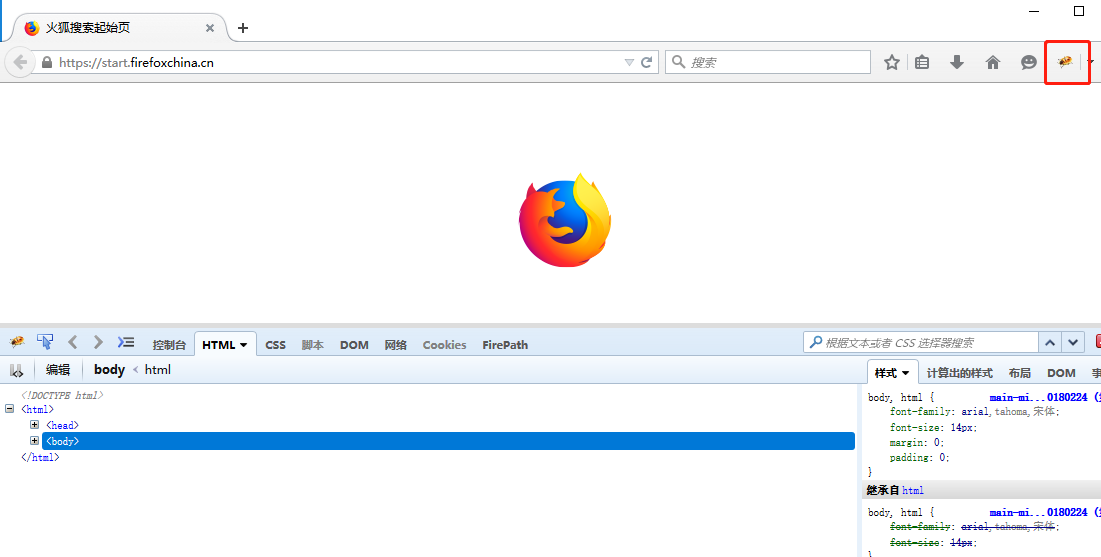Open the 布局 side tab

(1020, 373)
